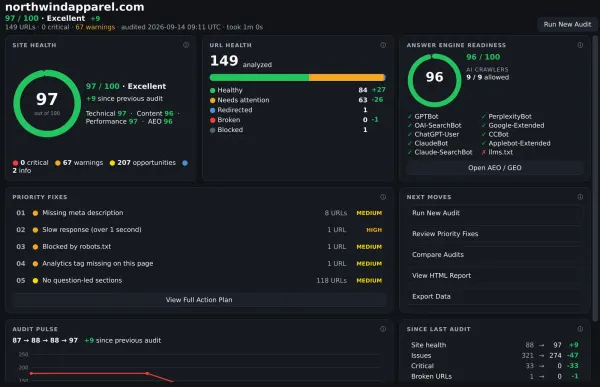Click the URL health progress bar
600x387 pixels.
[x=298, y=78]
